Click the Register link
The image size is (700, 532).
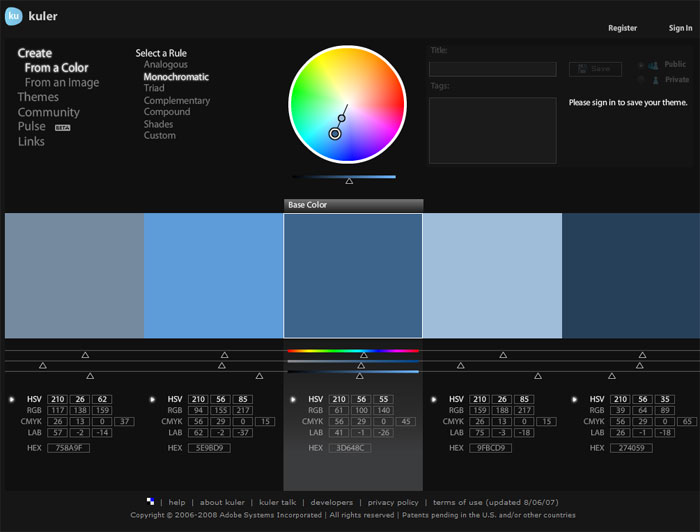click(x=622, y=28)
